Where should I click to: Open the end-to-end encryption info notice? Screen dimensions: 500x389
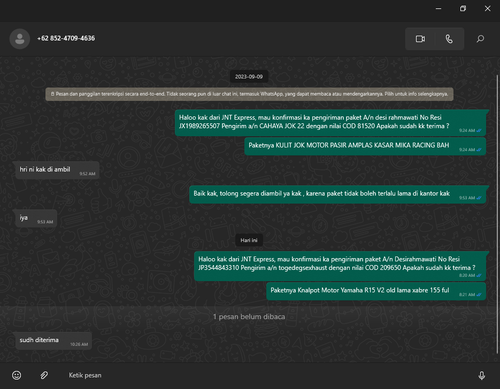(249, 94)
